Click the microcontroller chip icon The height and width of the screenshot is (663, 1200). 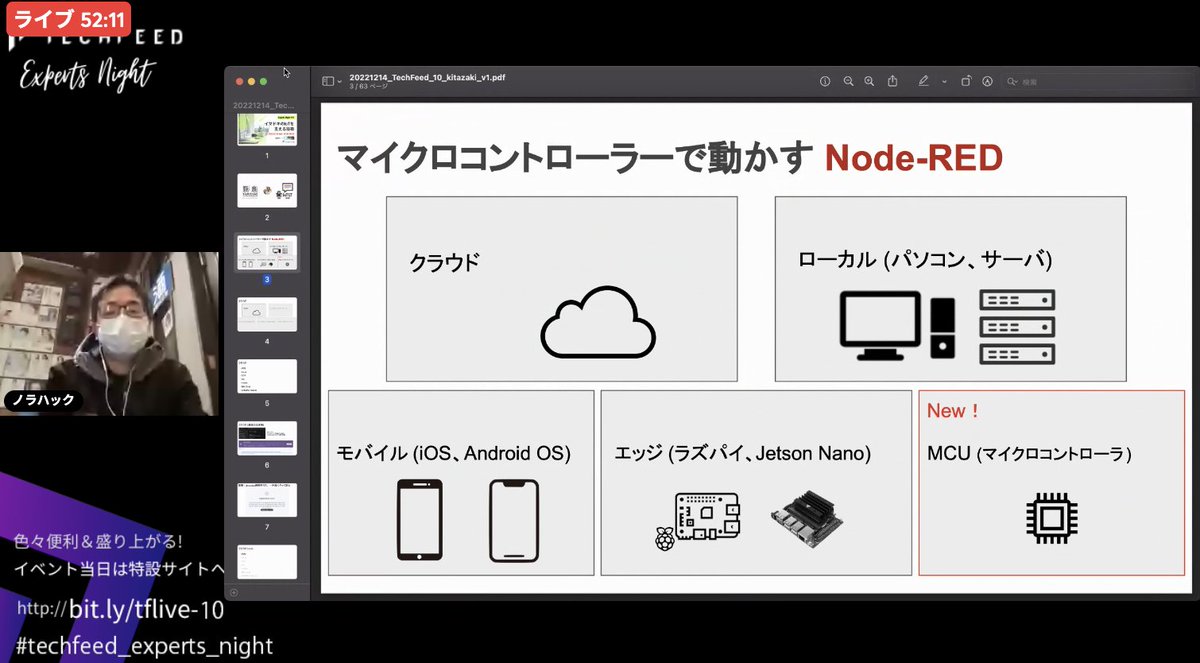click(x=1050, y=518)
